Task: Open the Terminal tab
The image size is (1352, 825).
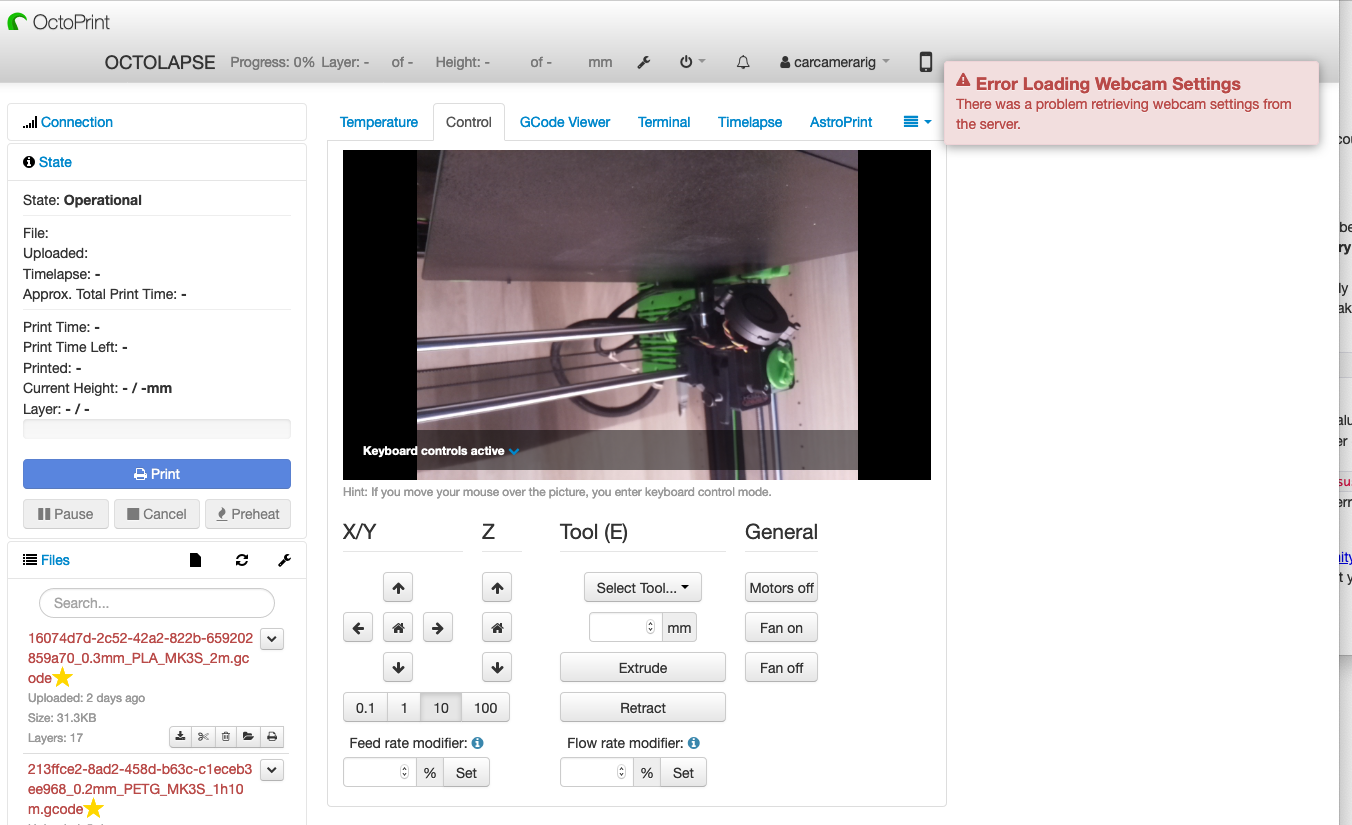Action: pos(664,122)
